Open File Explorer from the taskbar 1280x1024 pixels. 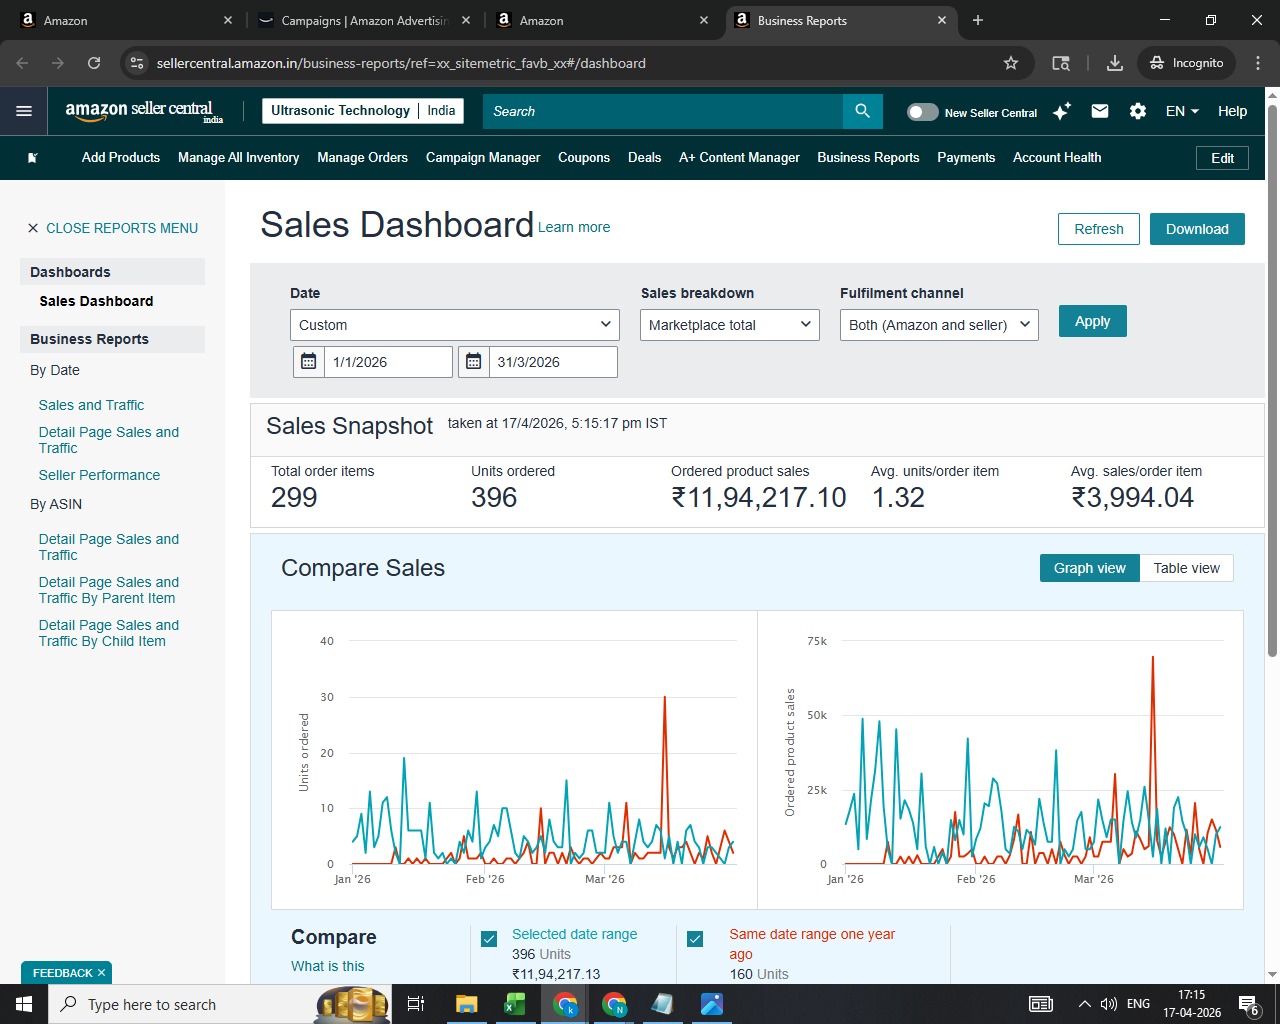tap(466, 1004)
